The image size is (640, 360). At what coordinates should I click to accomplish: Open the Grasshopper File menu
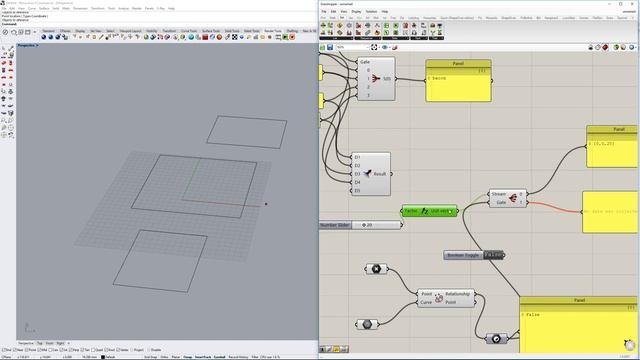click(324, 11)
